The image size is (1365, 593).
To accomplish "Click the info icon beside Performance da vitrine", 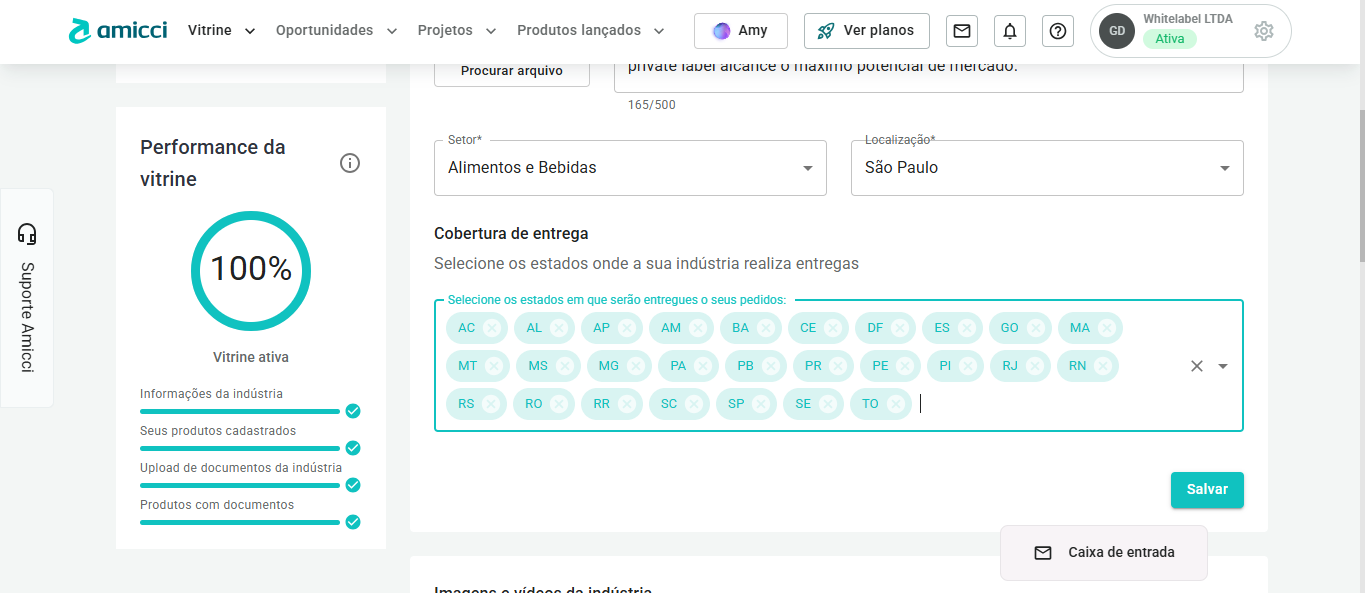I will (x=350, y=163).
